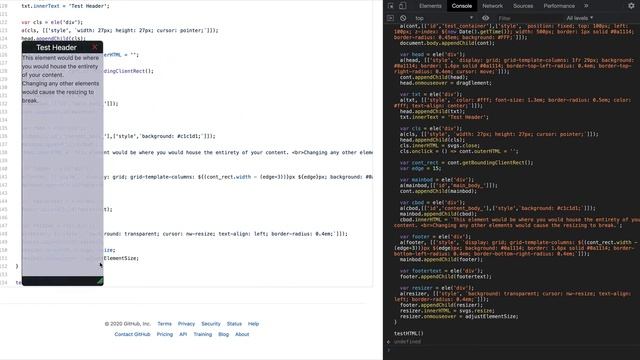Click 'document.body.appendChild(cont);' in console
This screenshot has width=640, height=360.
(447, 43)
